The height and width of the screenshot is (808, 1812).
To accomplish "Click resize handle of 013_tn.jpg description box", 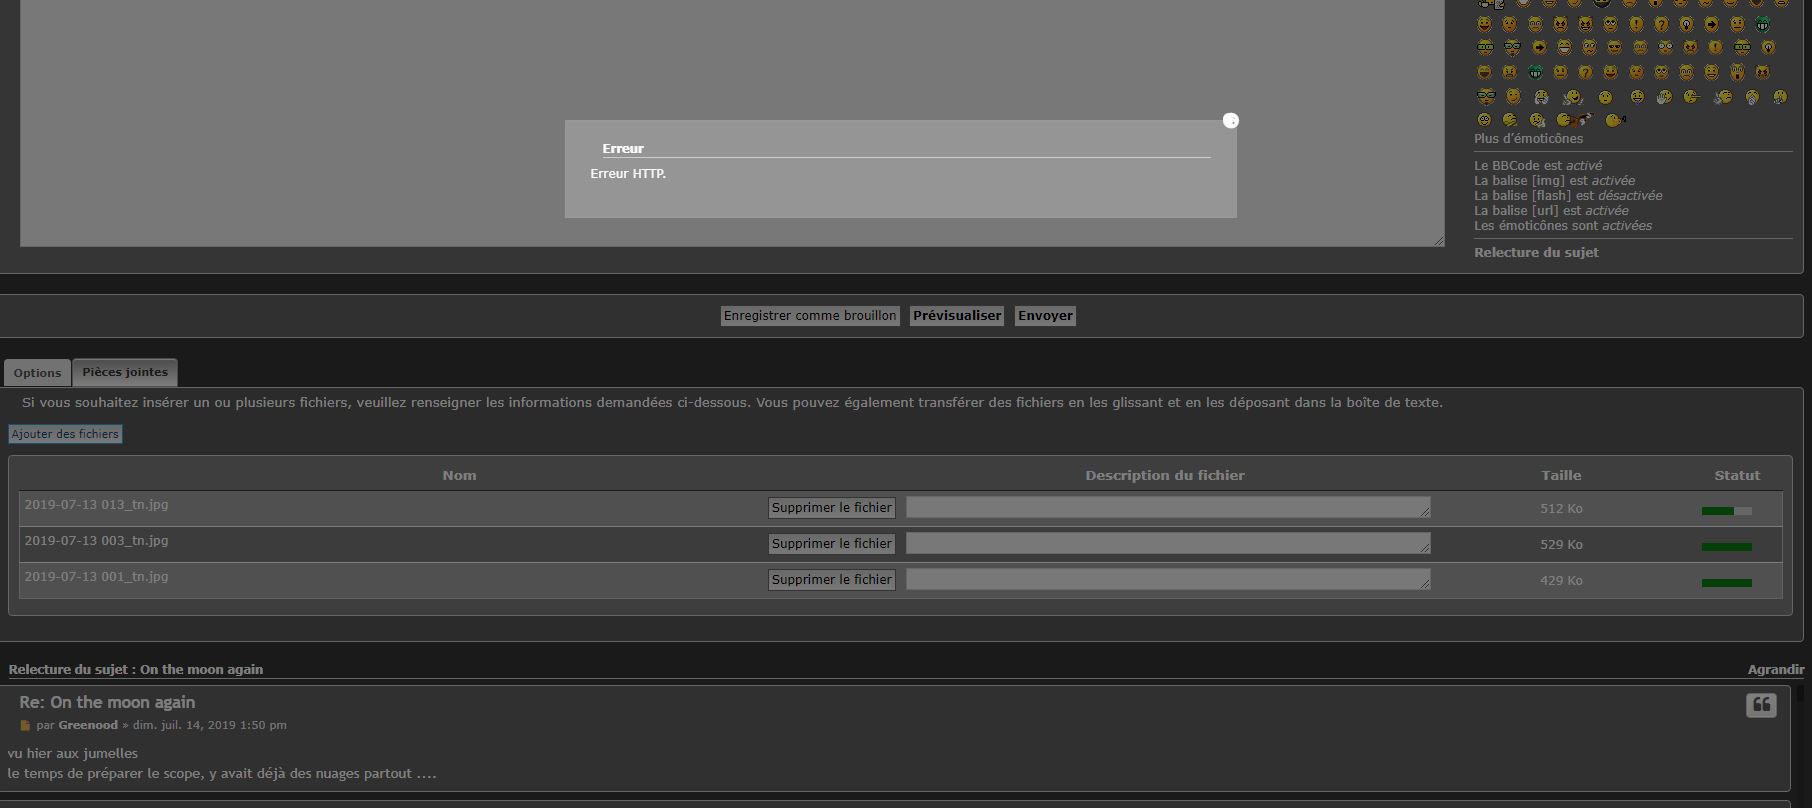I will coord(1425,512).
